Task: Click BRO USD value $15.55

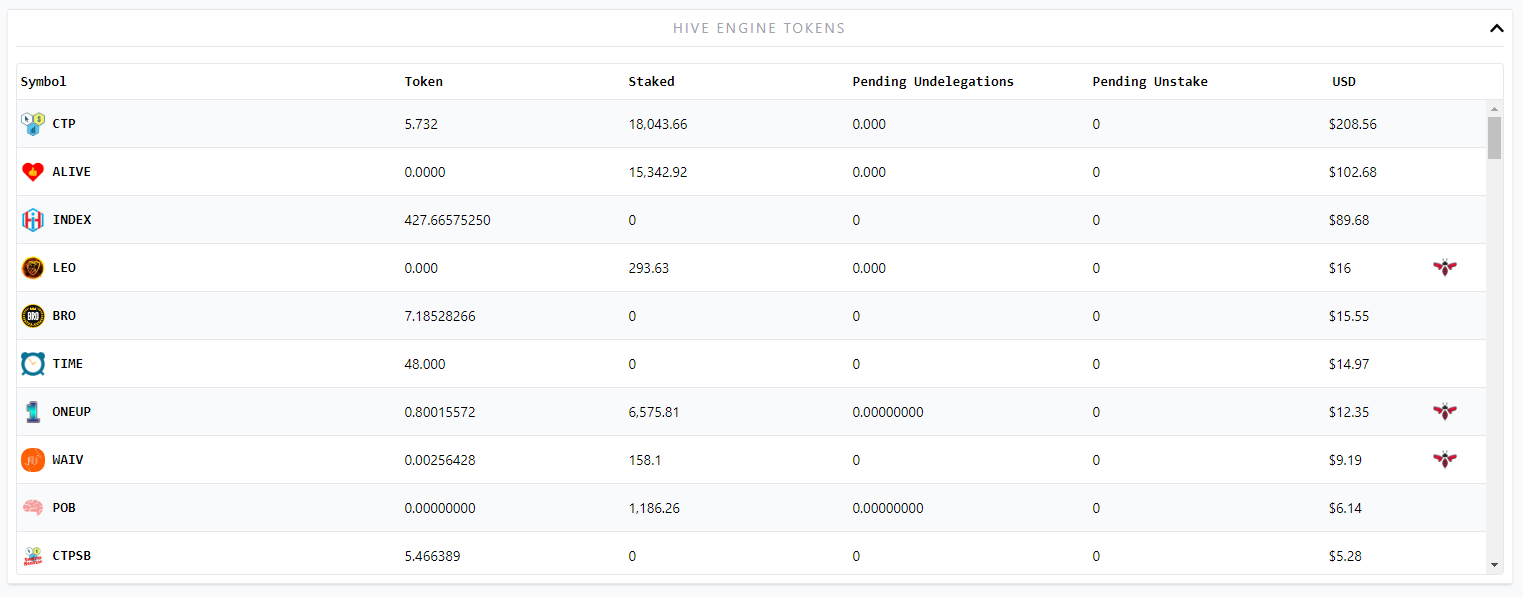Action: click(x=1349, y=316)
